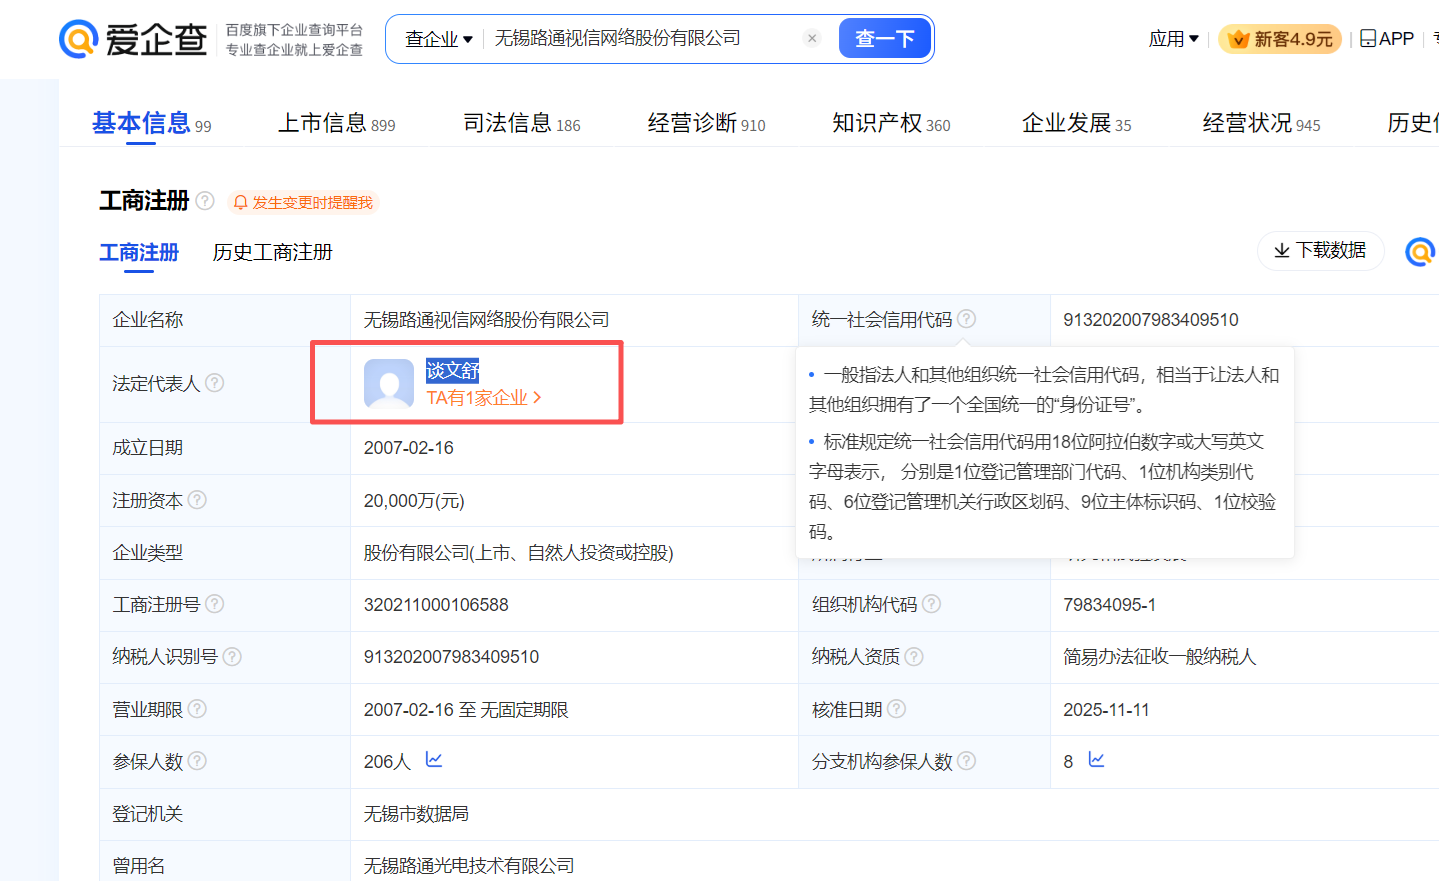Switch to 司法信息 tab
The width and height of the screenshot is (1439, 881).
click(x=521, y=123)
